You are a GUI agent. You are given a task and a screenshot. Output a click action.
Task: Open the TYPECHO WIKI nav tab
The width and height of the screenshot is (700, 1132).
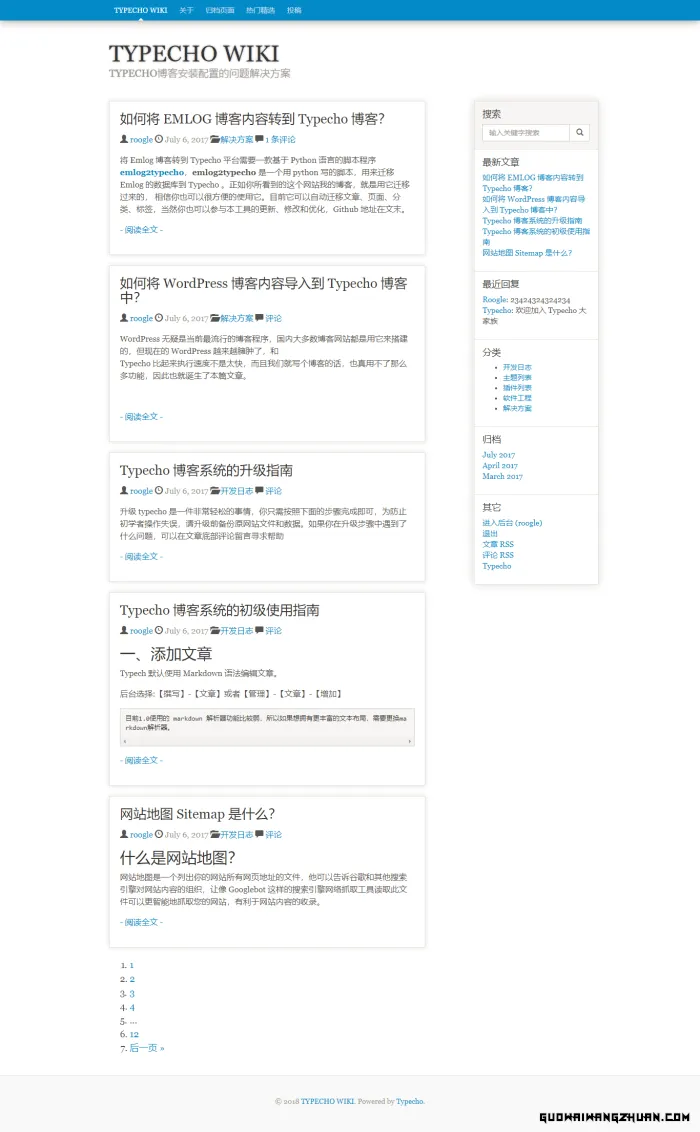click(141, 10)
